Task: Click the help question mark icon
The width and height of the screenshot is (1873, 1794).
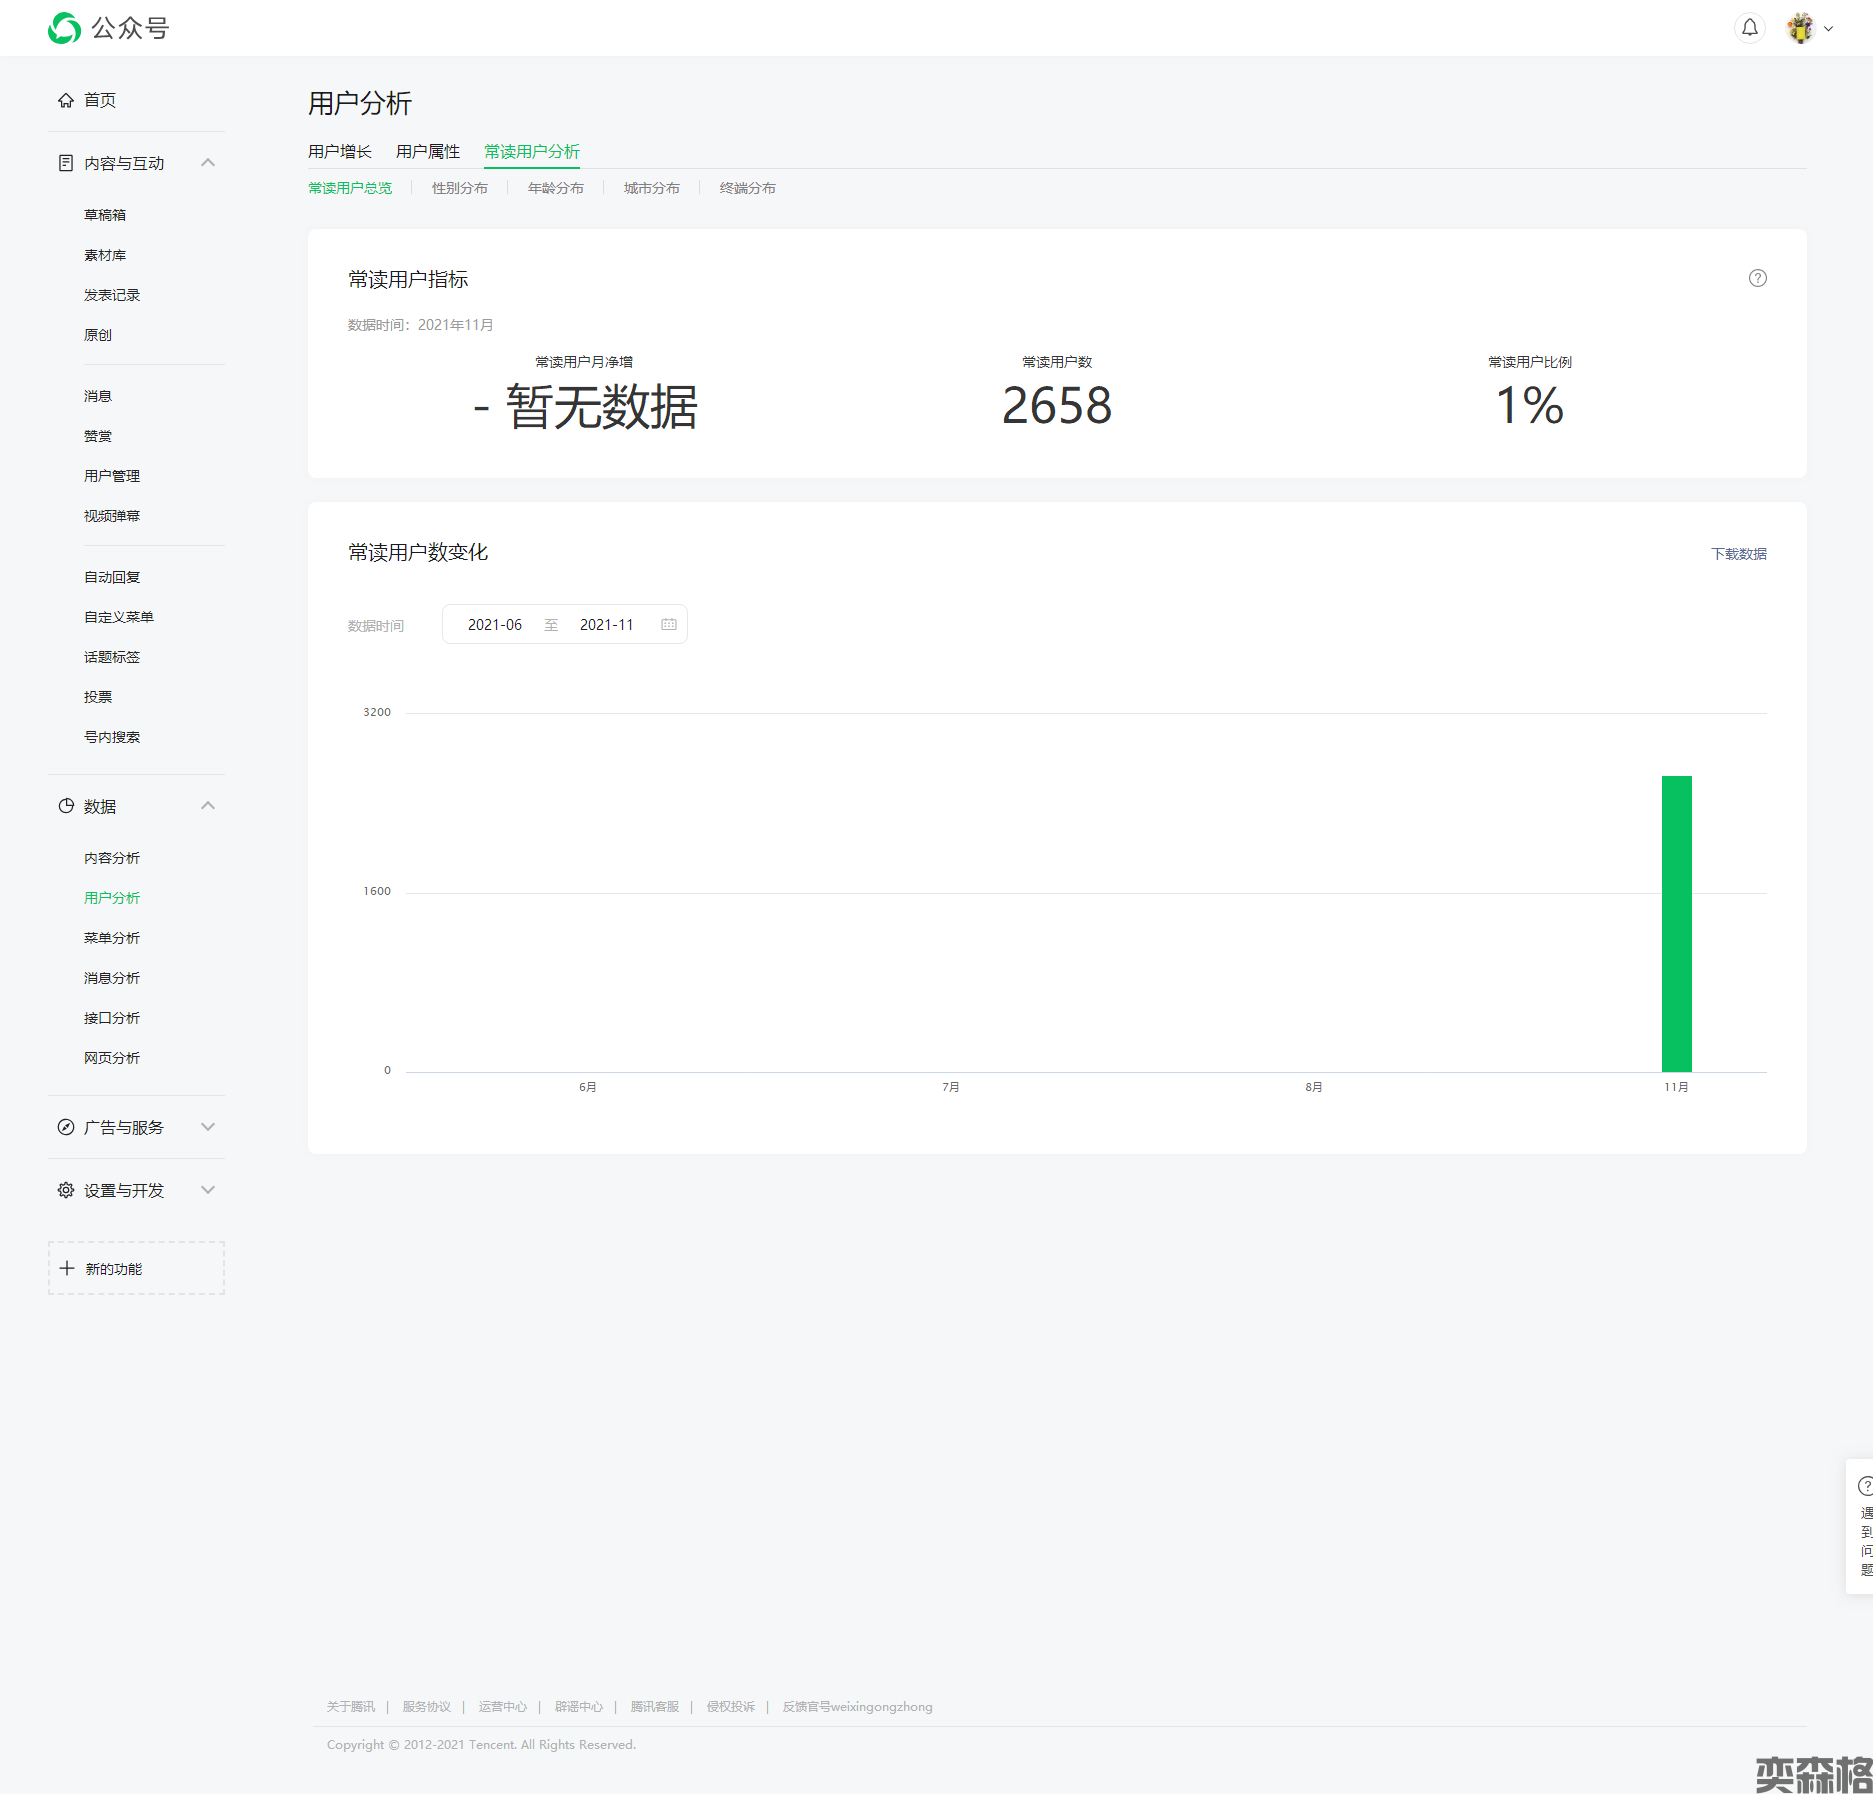Action: tap(1757, 279)
